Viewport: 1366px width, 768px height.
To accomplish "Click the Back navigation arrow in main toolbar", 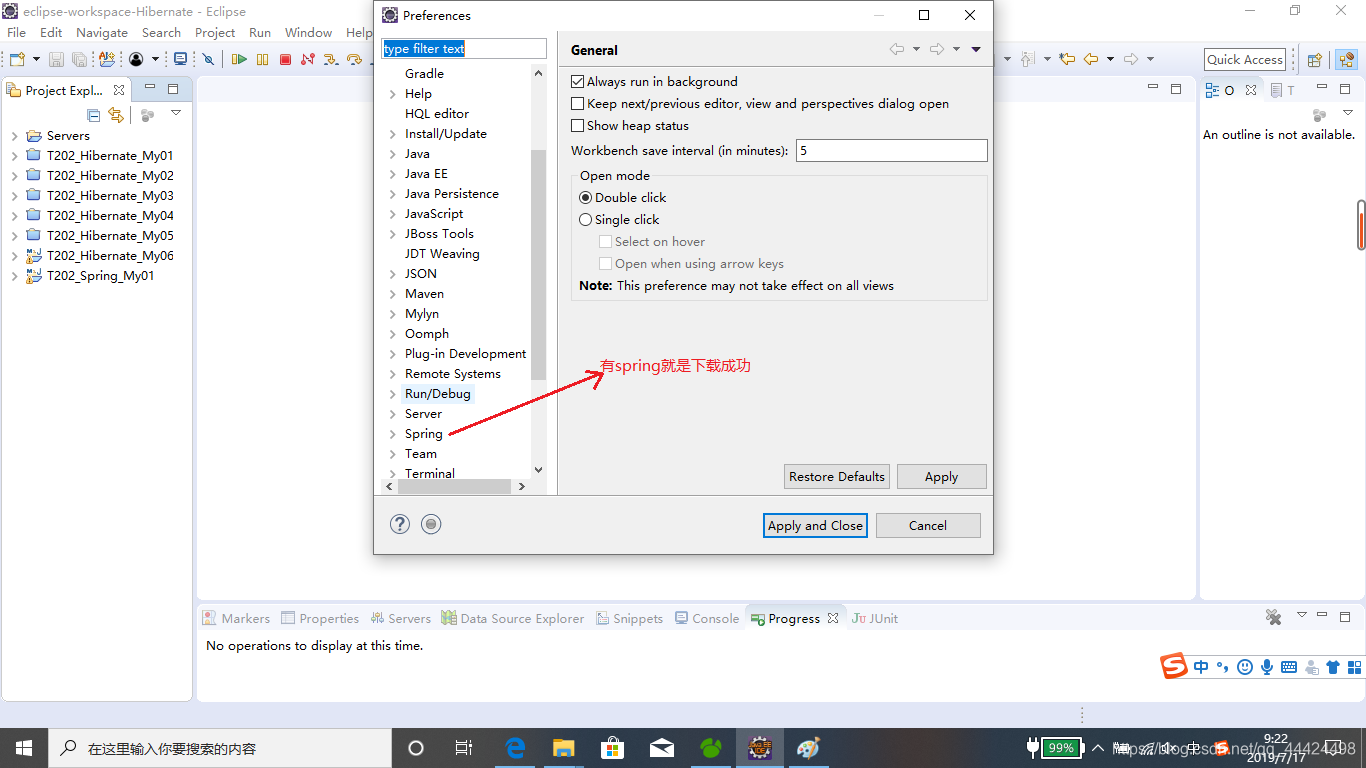I will click(1090, 59).
